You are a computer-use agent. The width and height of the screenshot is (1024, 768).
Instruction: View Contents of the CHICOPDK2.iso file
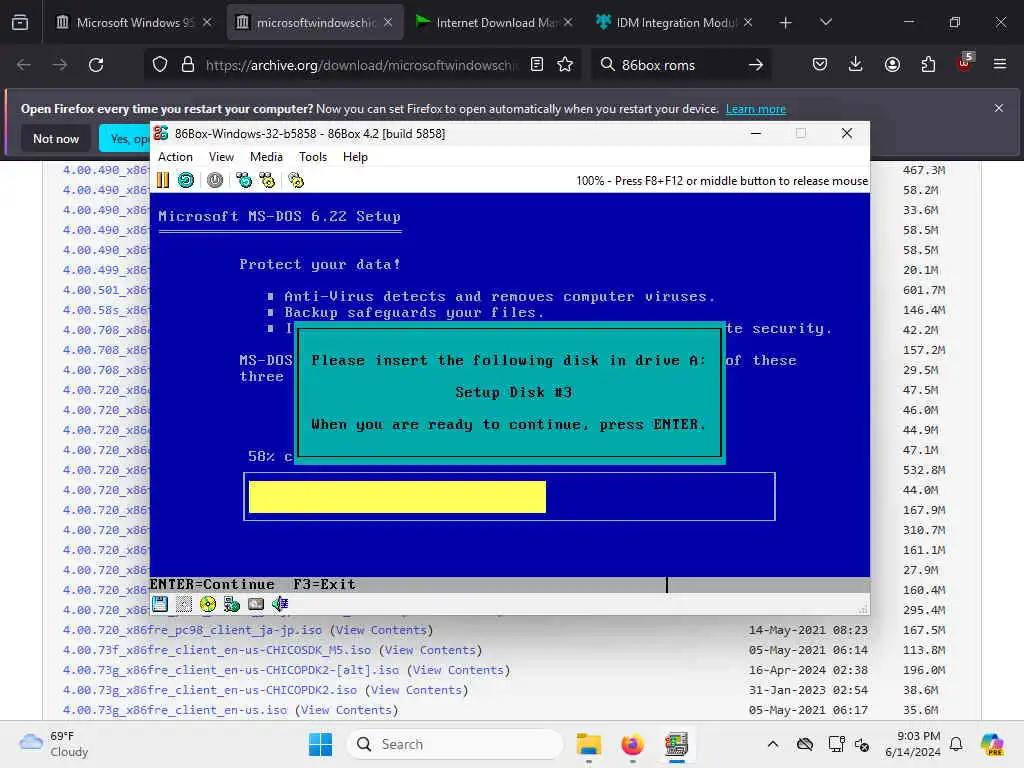click(416, 690)
